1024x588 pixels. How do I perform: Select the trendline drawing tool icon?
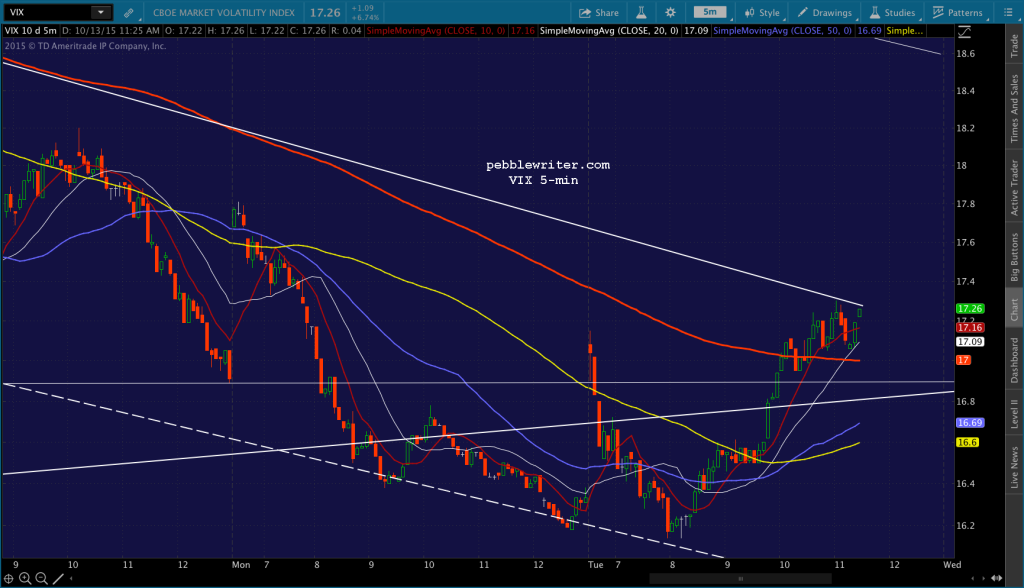pyautogui.click(x=58, y=578)
